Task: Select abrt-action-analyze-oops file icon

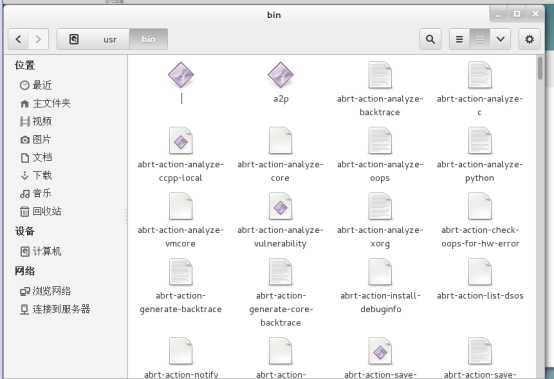Action: coord(380,141)
